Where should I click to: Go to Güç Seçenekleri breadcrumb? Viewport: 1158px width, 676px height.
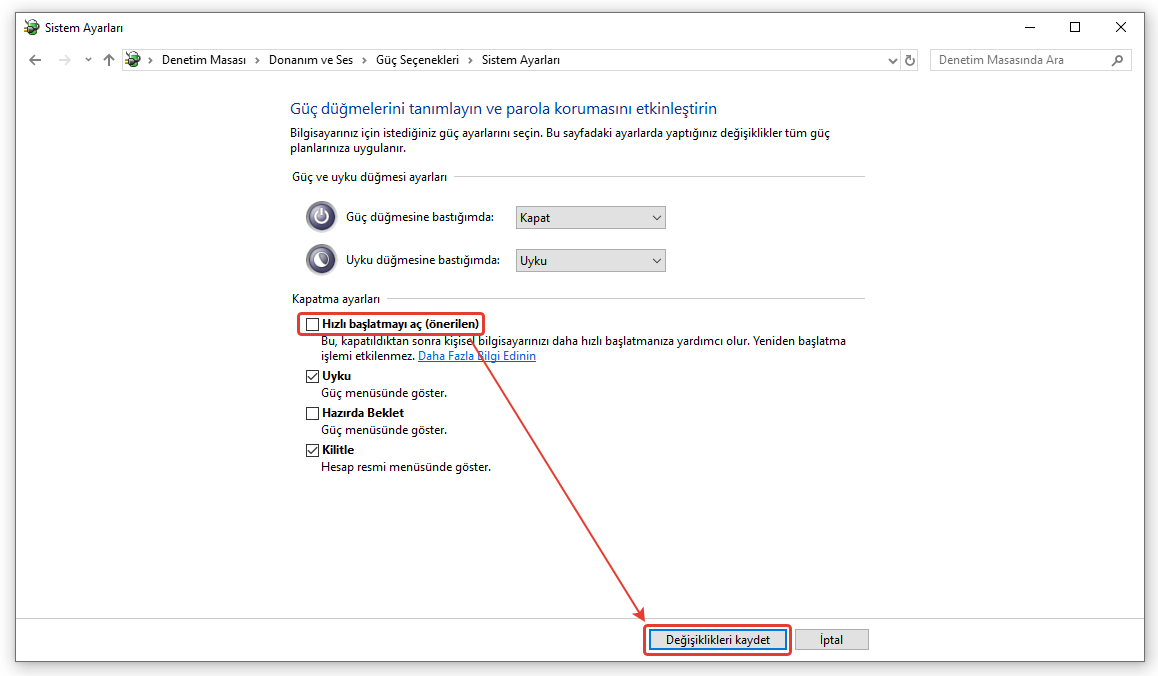click(x=417, y=60)
